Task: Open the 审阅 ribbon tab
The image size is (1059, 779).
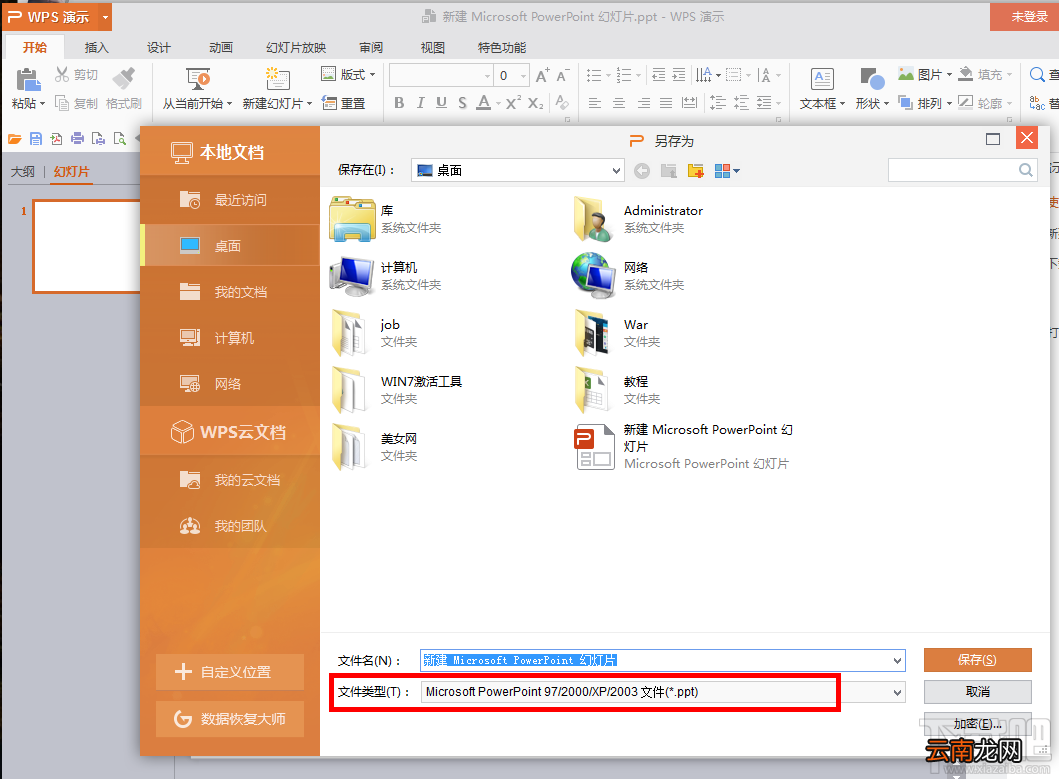Action: tap(371, 48)
